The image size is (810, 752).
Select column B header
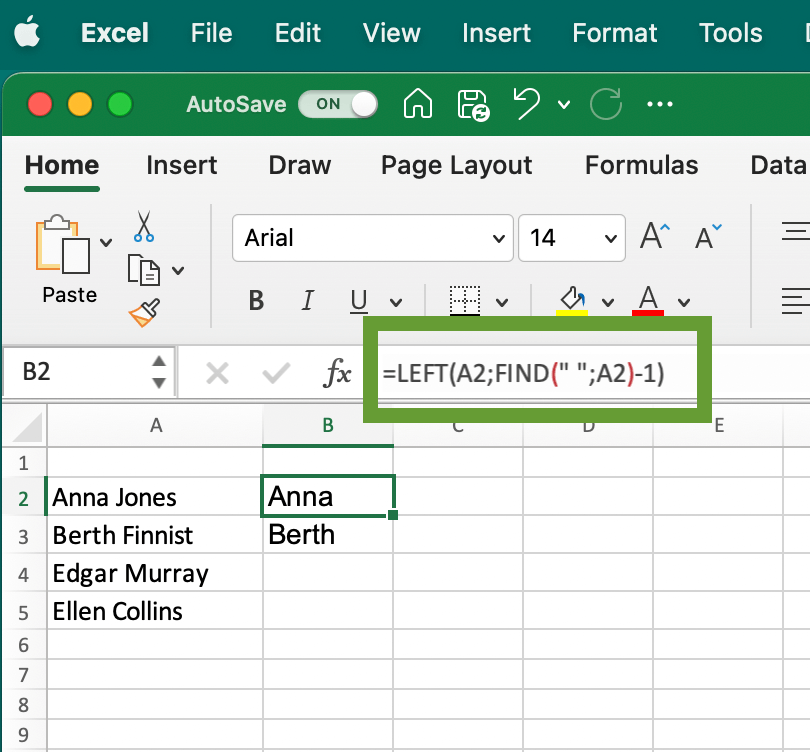(328, 426)
